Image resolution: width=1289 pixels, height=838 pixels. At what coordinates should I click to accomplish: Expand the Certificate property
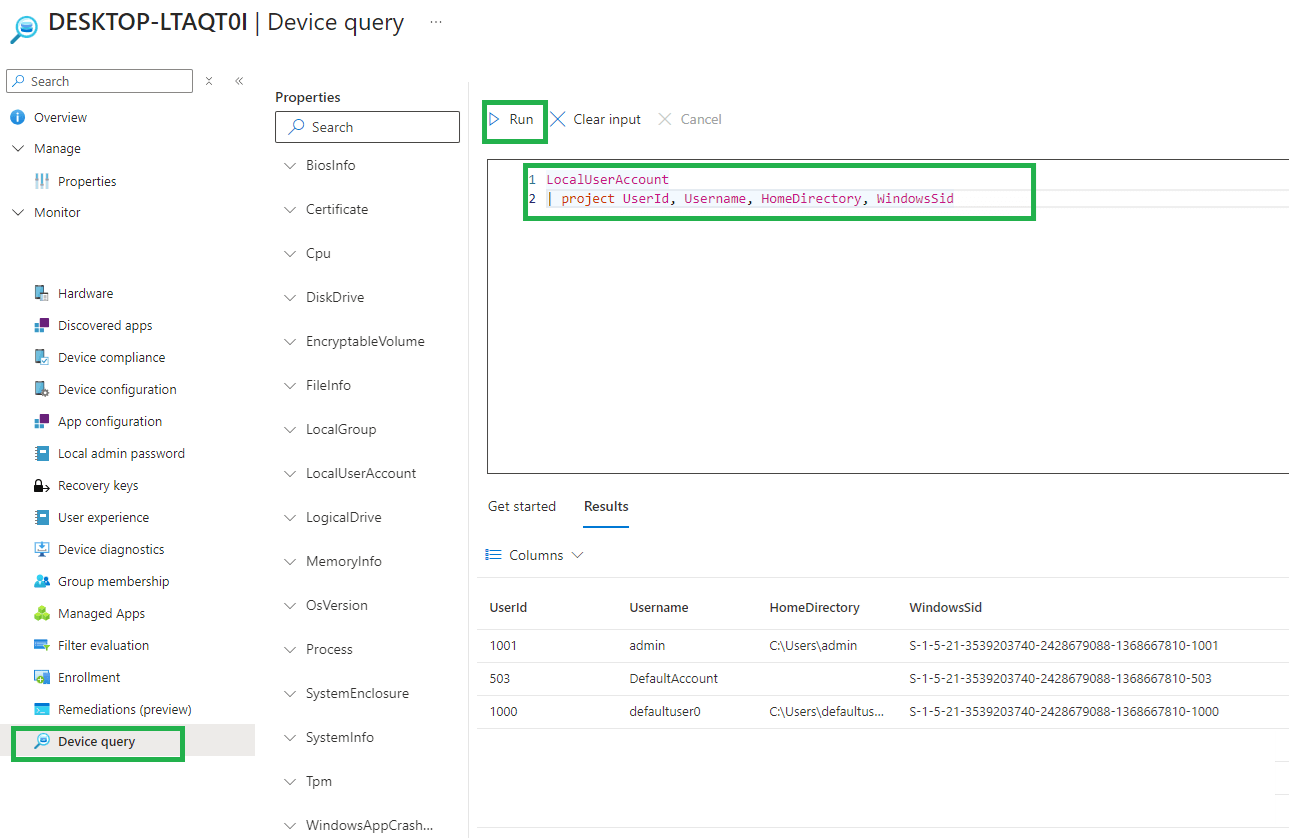[290, 209]
